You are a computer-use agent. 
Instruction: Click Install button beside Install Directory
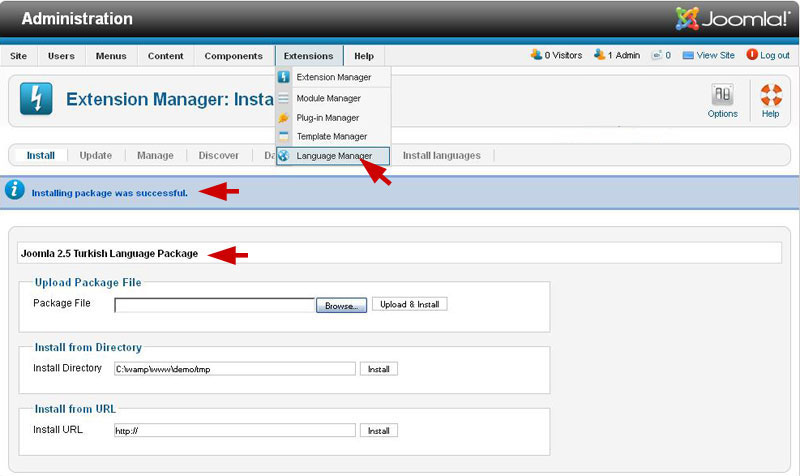(378, 369)
